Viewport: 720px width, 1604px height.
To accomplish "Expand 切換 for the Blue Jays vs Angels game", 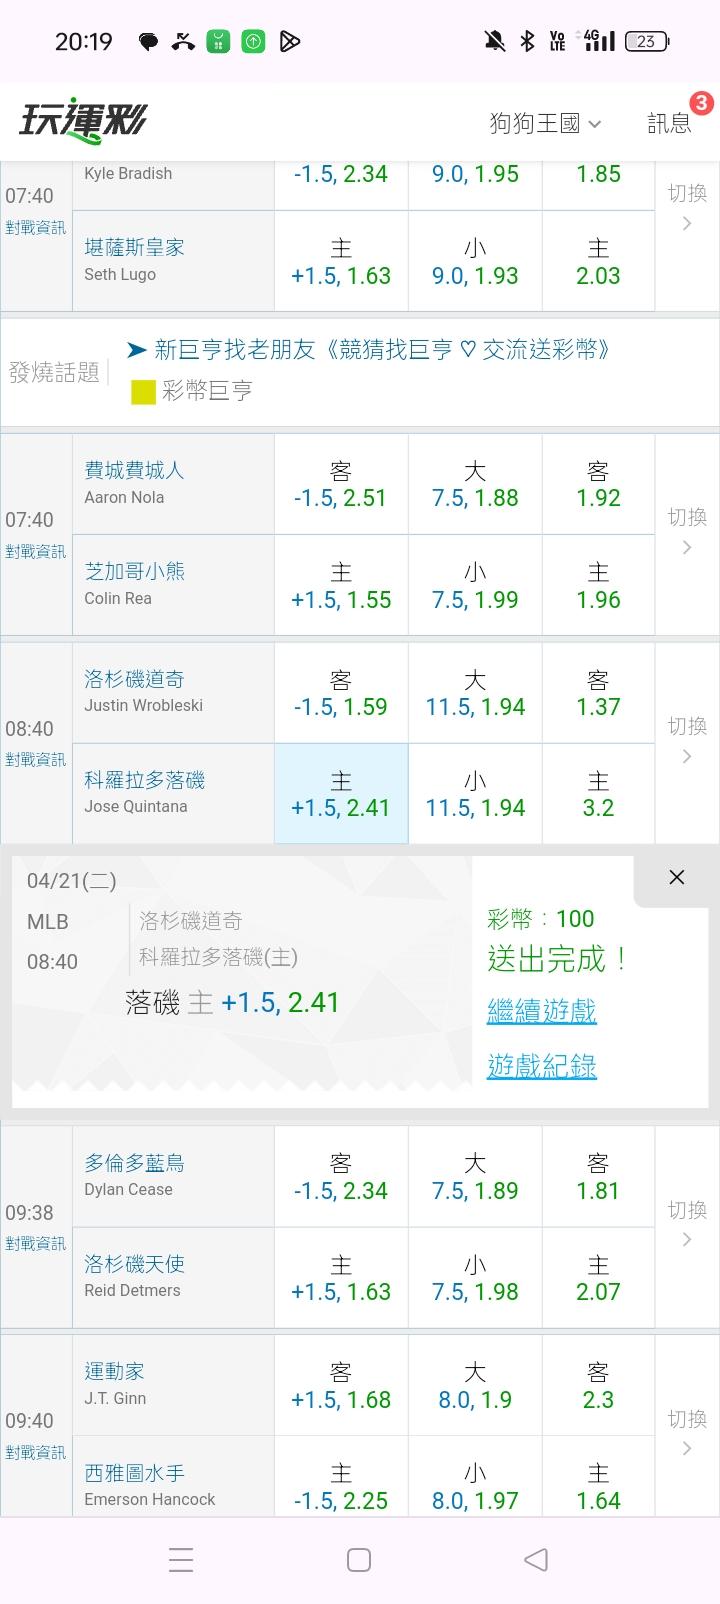I will pos(687,1225).
